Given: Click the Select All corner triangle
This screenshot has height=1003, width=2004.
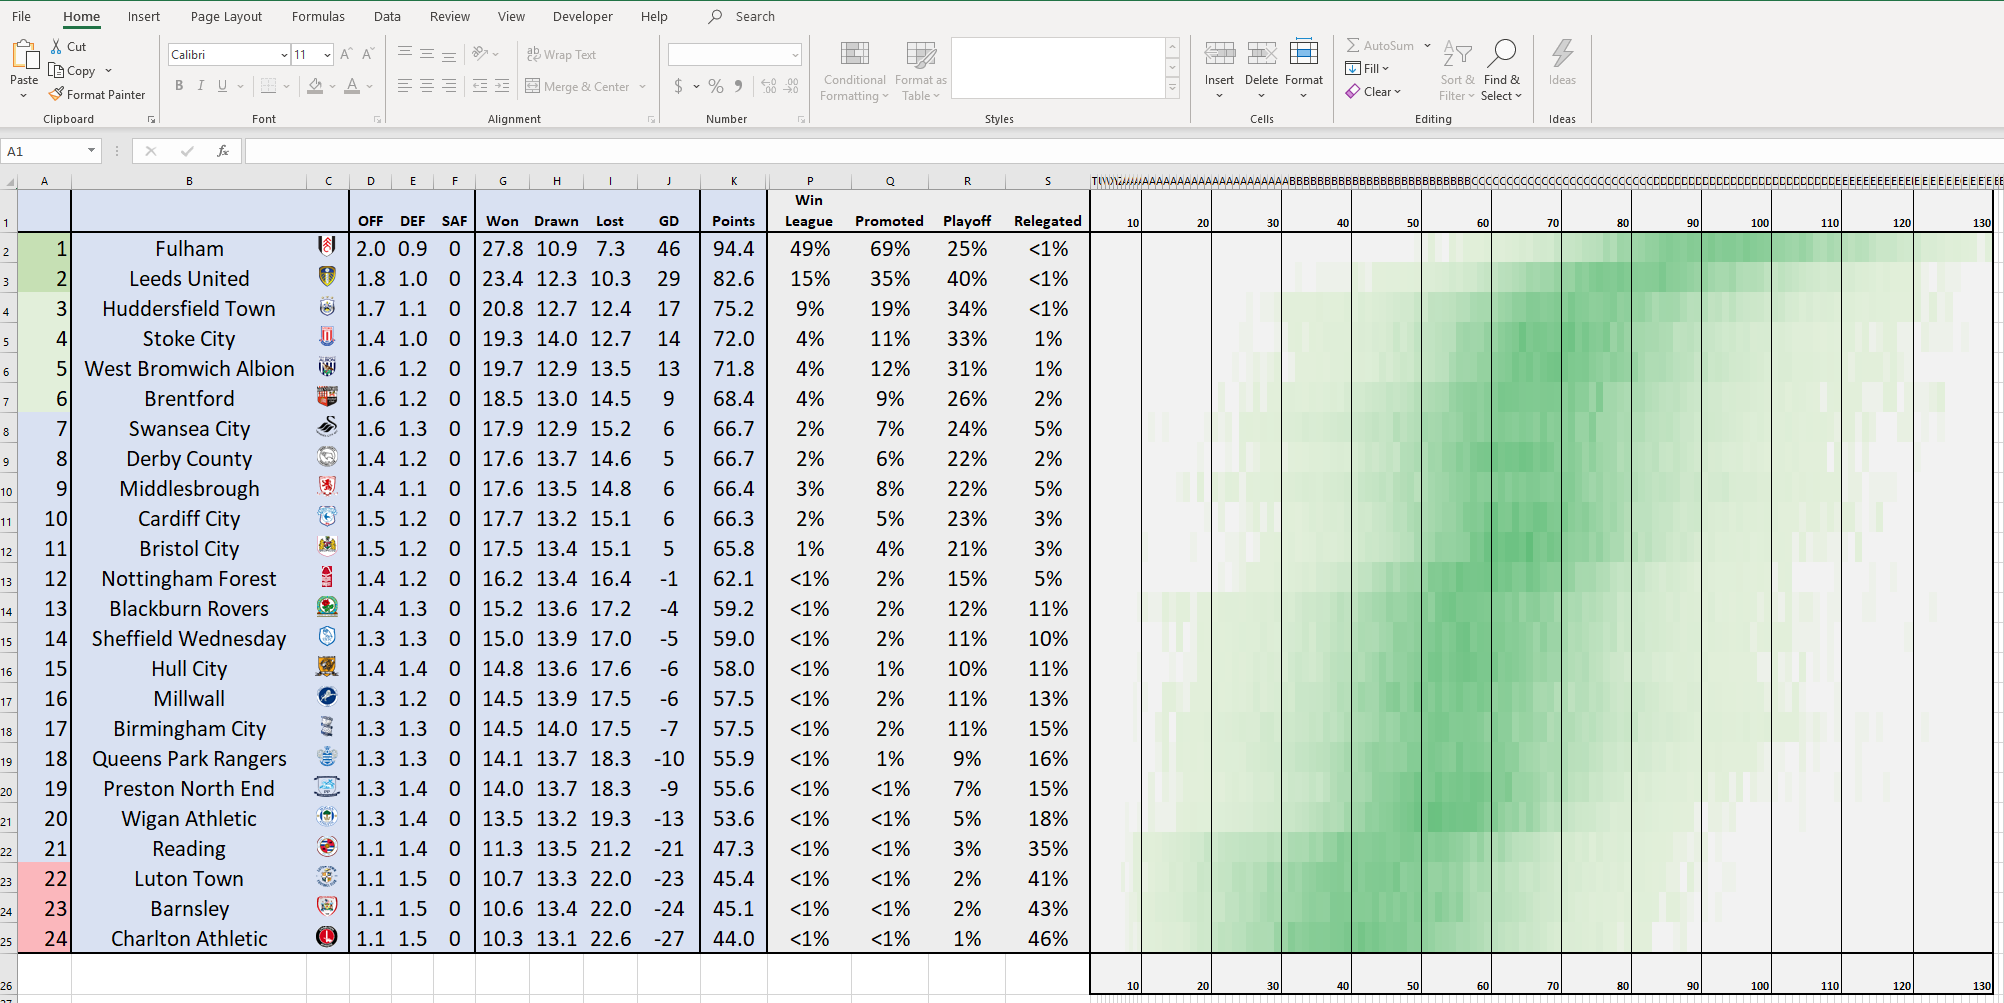Looking at the screenshot, I should [10, 182].
